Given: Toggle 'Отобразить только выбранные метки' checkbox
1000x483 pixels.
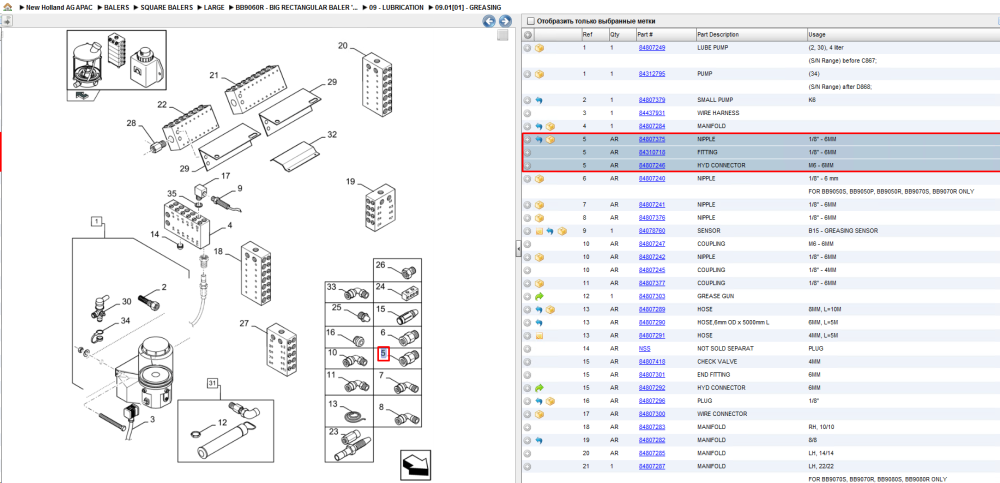Looking at the screenshot, I should [530, 21].
